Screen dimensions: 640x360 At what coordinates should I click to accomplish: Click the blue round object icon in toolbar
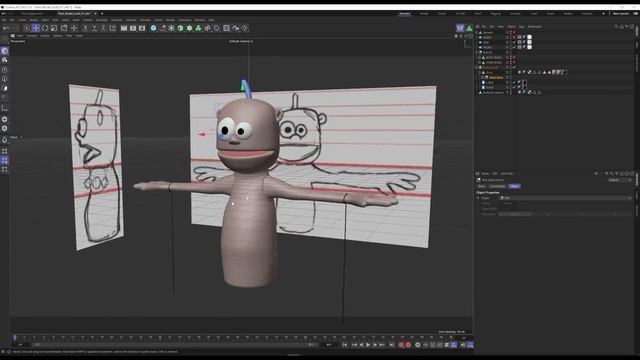pos(153,28)
